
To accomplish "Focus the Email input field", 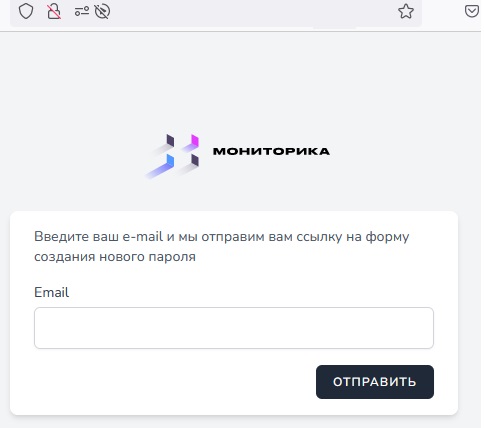I will point(234,328).
